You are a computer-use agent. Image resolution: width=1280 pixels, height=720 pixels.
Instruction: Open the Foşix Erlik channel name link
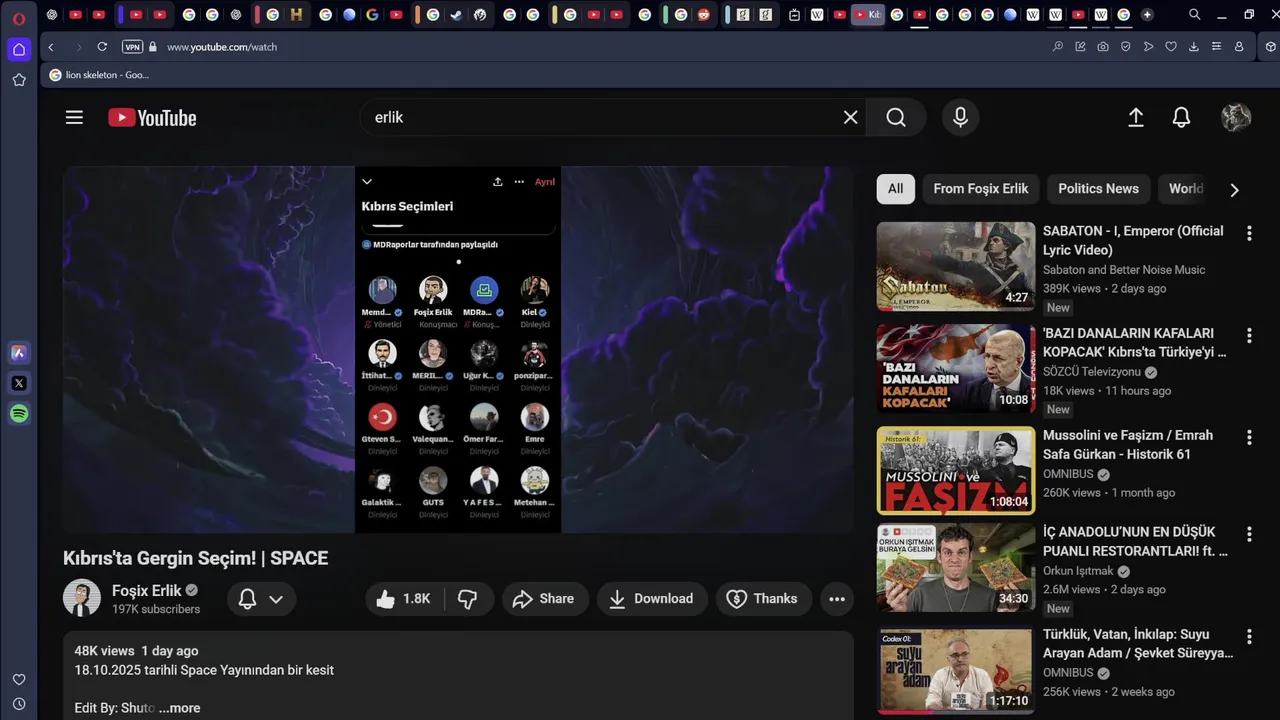point(146,590)
